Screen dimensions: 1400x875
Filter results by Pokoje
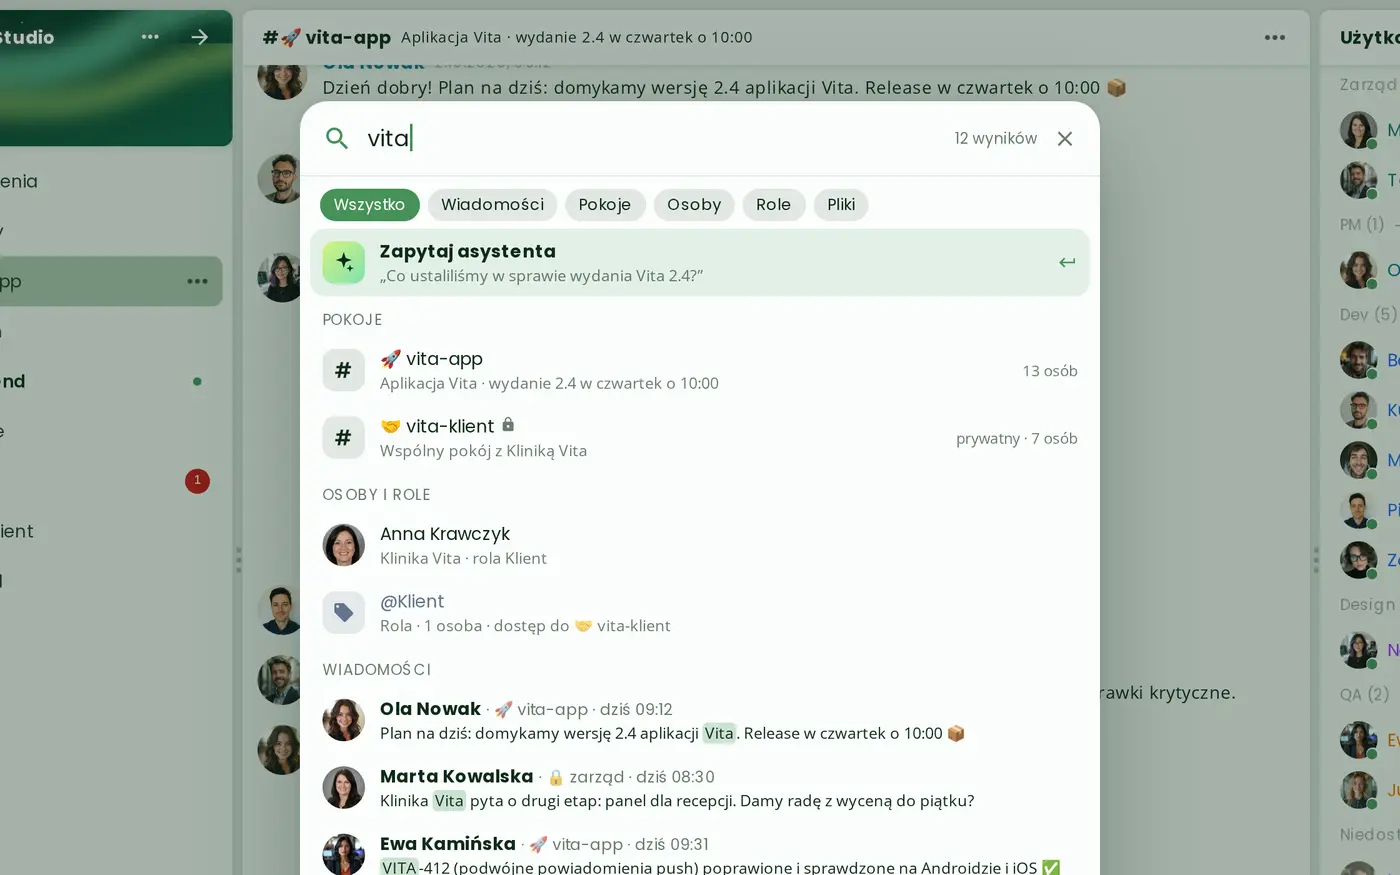pyautogui.click(x=605, y=205)
